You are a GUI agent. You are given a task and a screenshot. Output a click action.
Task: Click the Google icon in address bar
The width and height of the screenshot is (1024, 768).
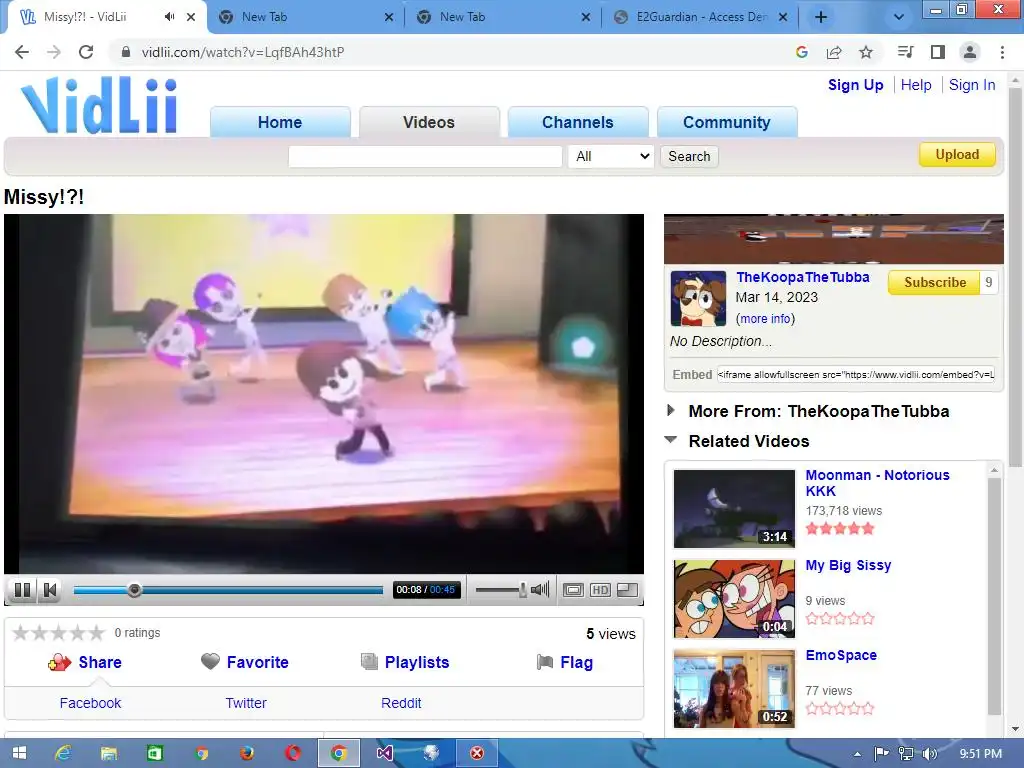pyautogui.click(x=801, y=52)
